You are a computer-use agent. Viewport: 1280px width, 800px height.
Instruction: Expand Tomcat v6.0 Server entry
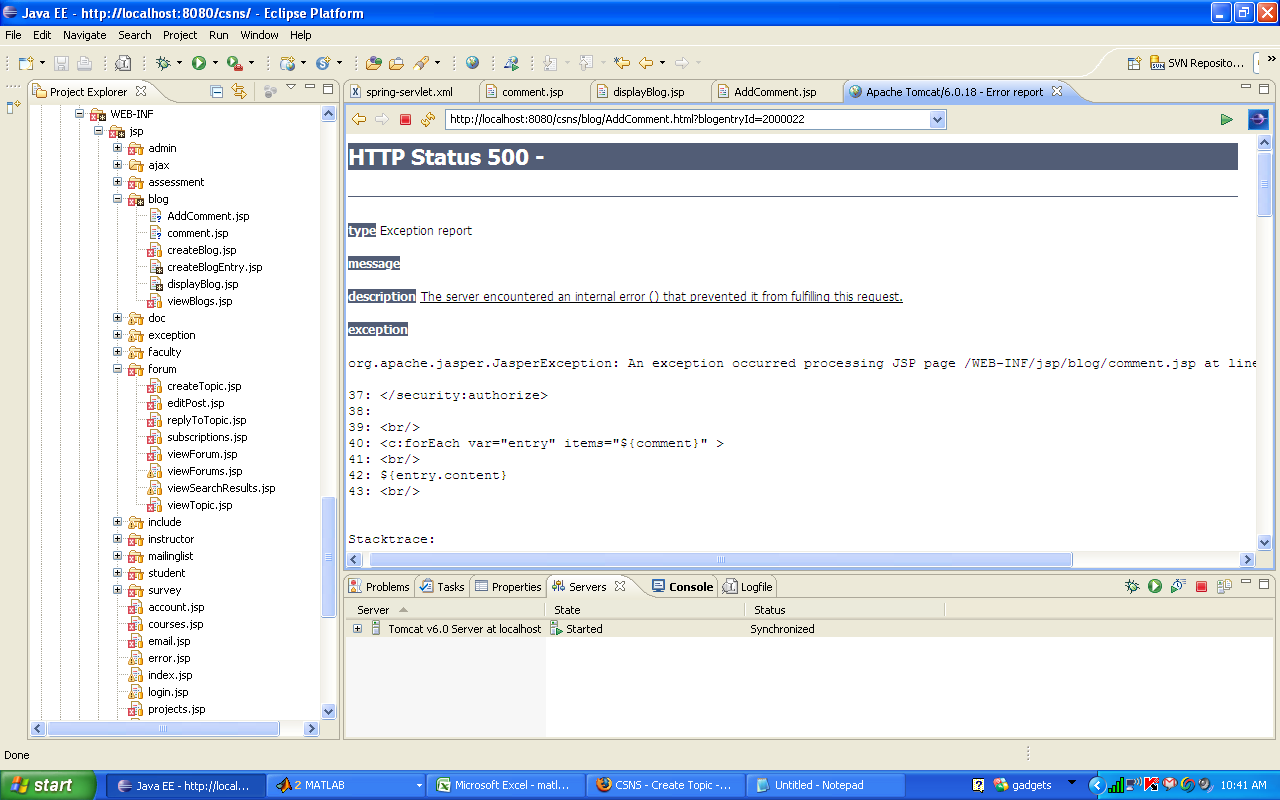pos(357,629)
